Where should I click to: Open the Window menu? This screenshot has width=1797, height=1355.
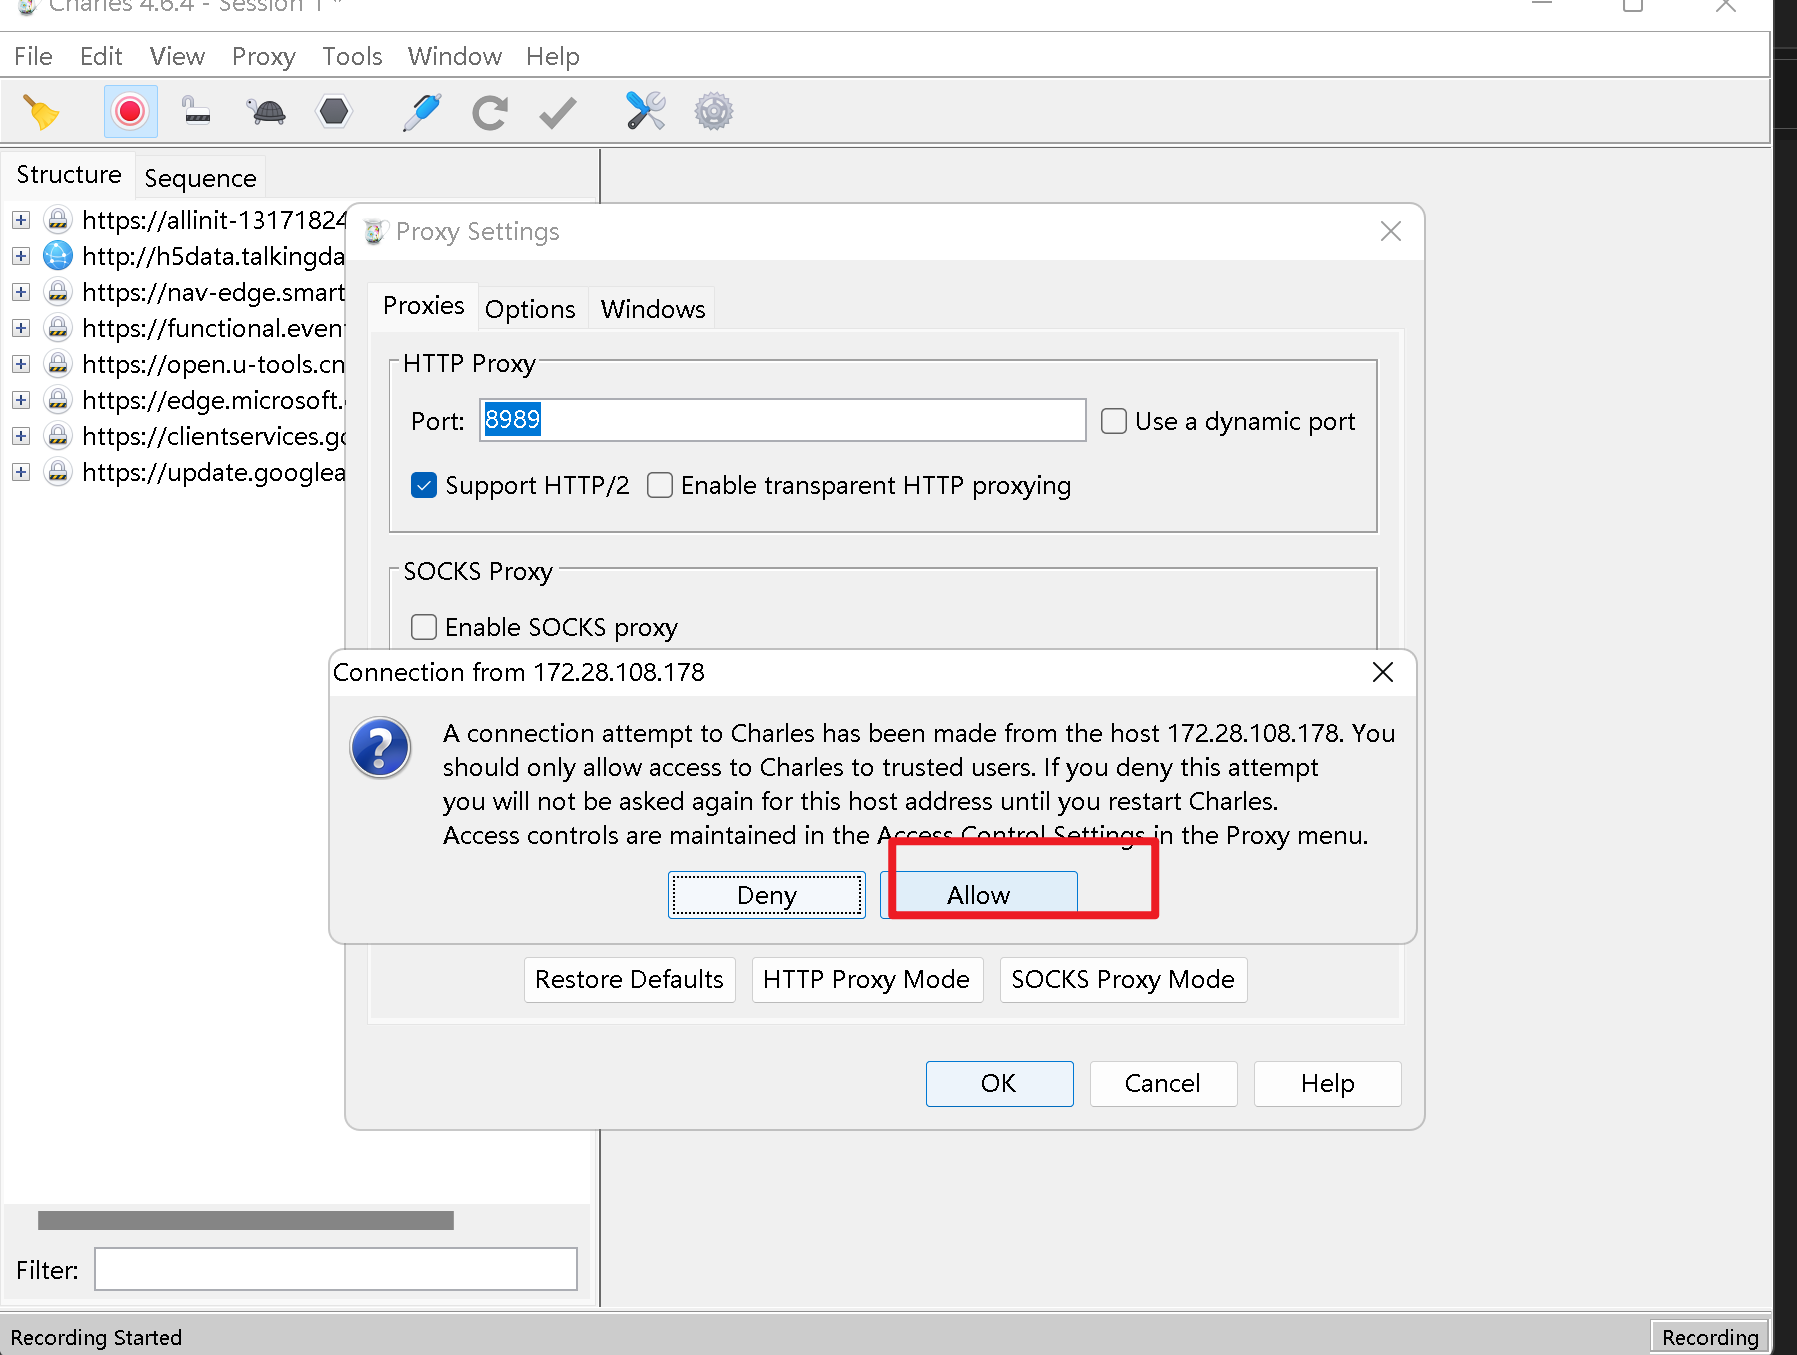coord(454,56)
